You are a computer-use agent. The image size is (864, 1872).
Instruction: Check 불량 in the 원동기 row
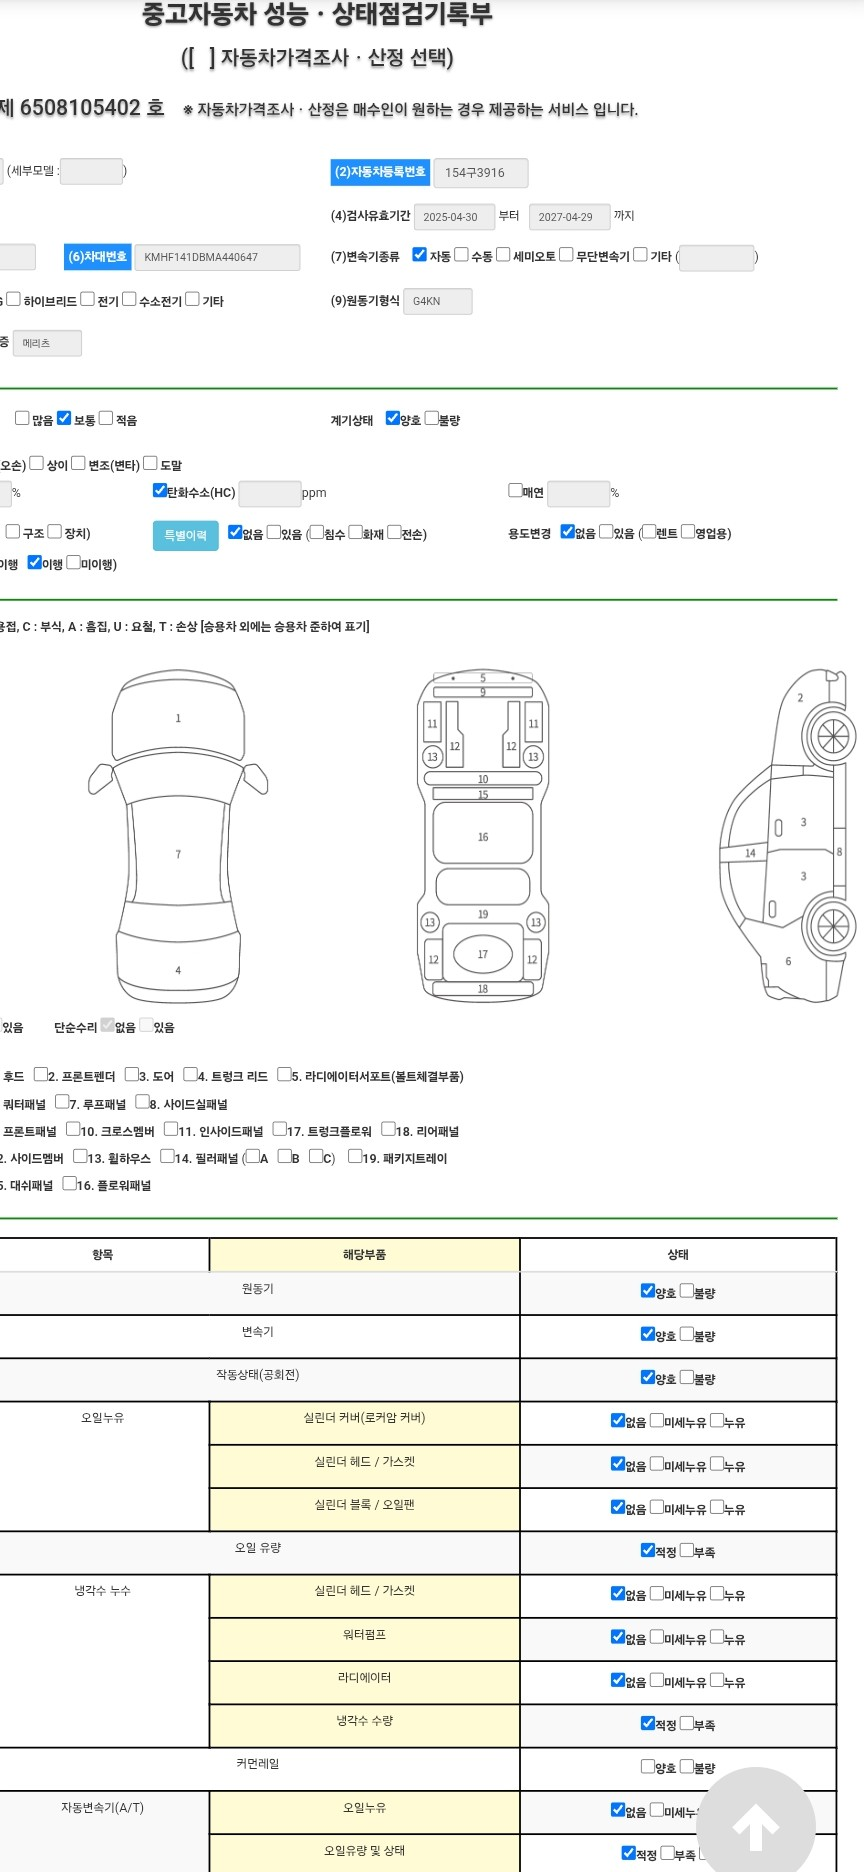point(687,1291)
